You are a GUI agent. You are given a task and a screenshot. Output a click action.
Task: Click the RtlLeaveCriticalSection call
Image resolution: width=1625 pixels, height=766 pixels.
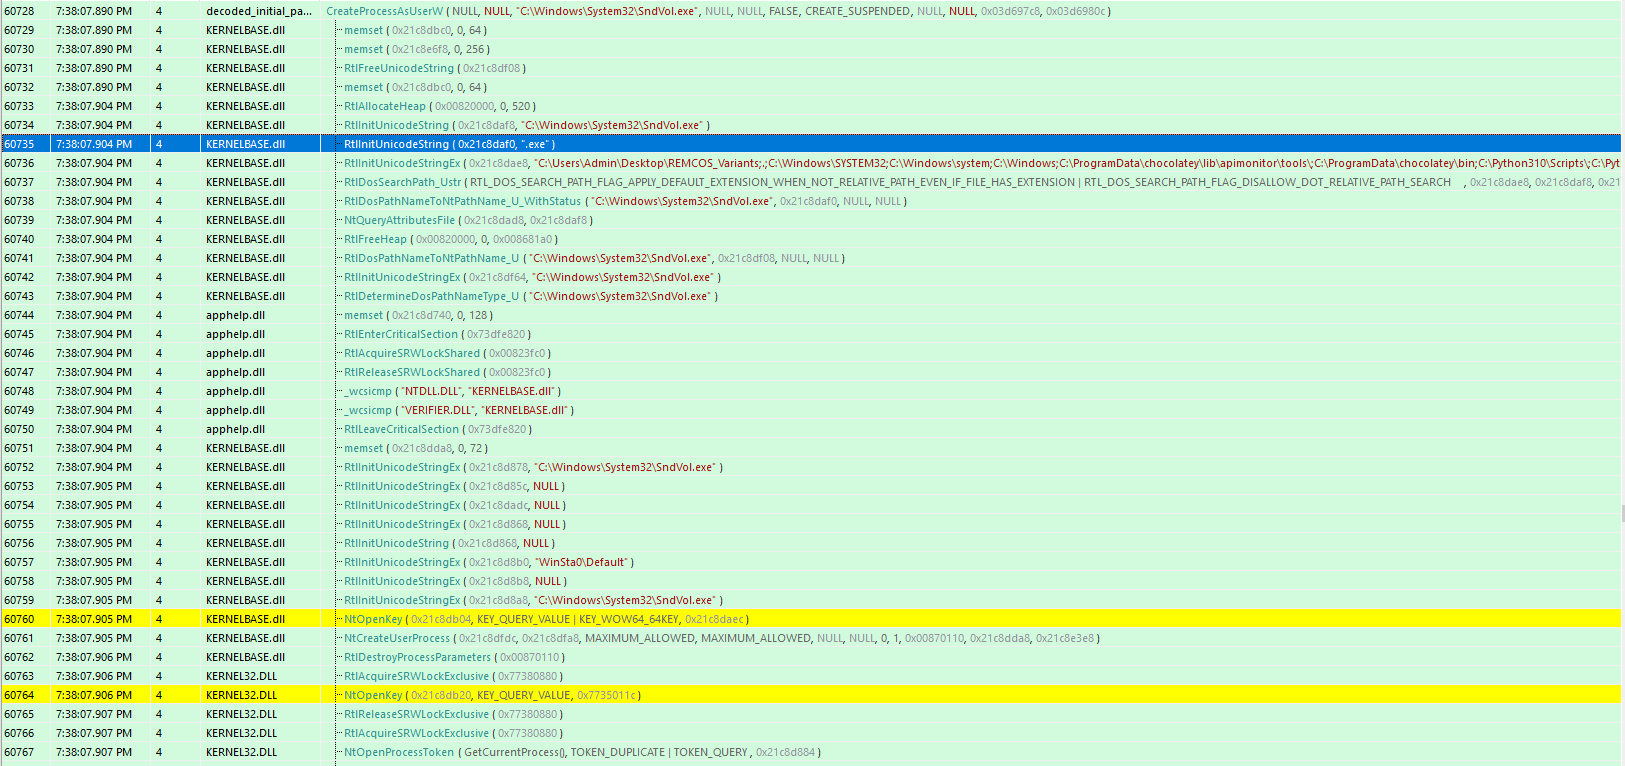click(x=401, y=429)
